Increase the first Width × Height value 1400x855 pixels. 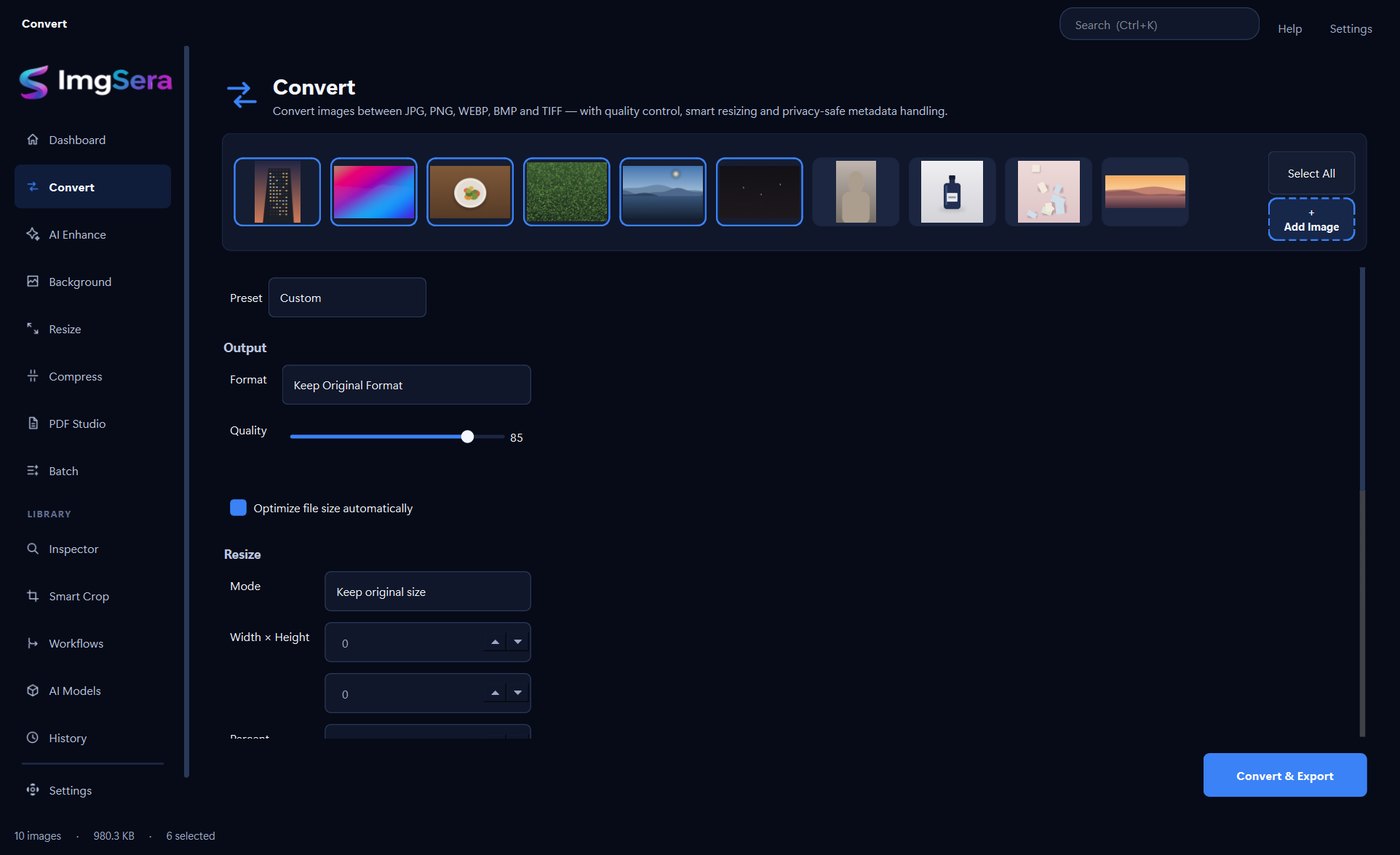[495, 642]
